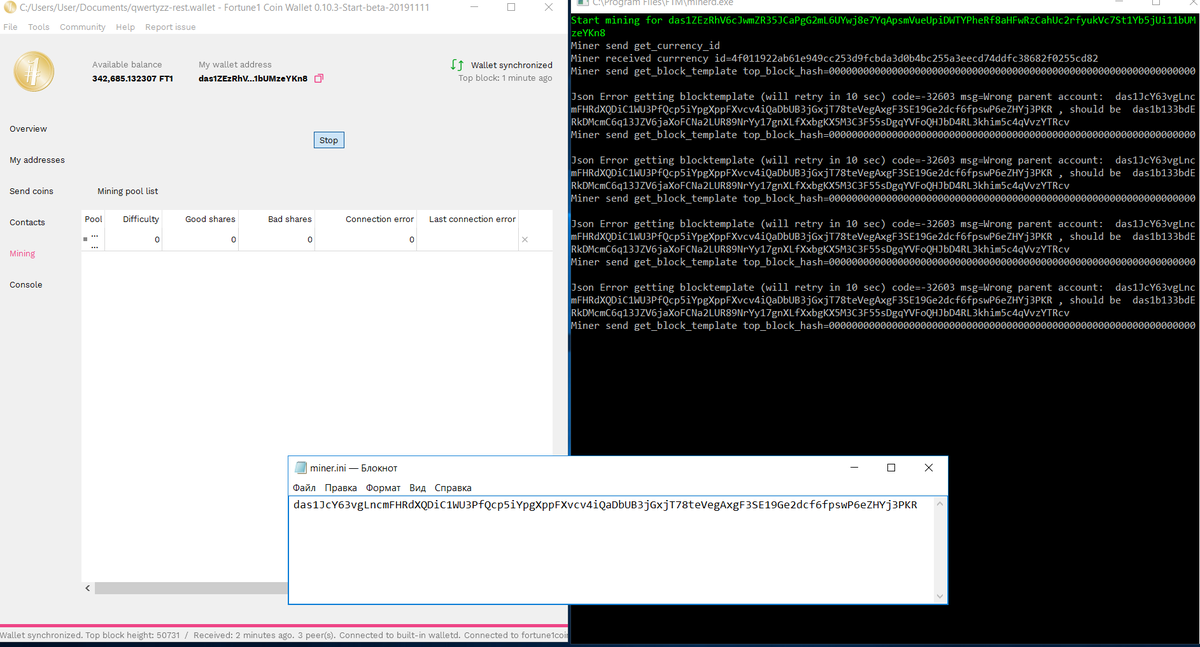
Task: Open the Справка menu in Notepad
Action: click(x=453, y=488)
